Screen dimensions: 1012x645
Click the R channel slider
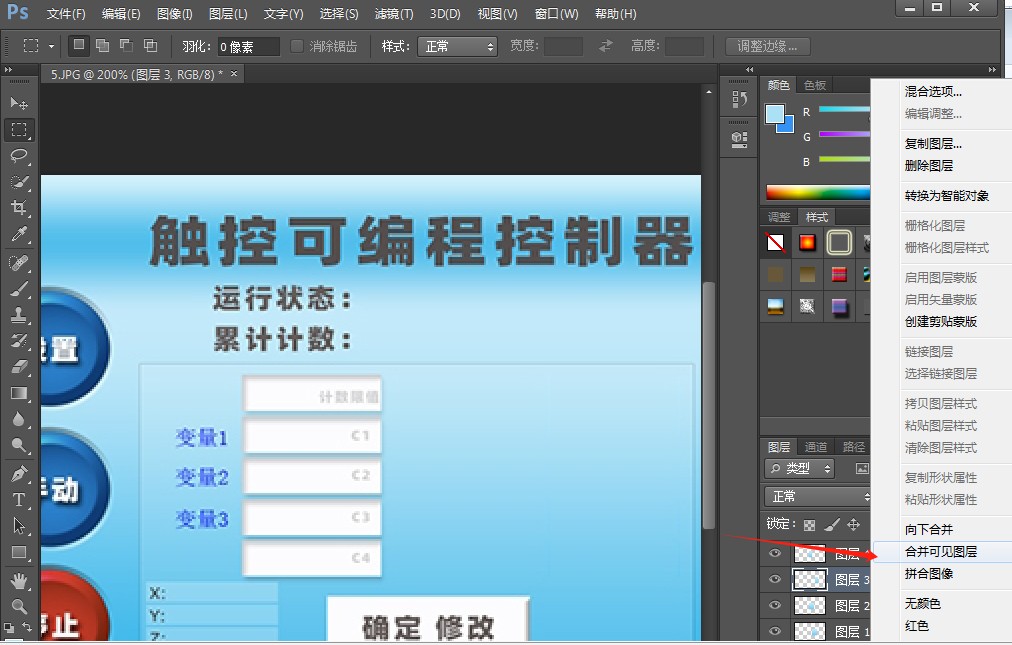click(844, 109)
